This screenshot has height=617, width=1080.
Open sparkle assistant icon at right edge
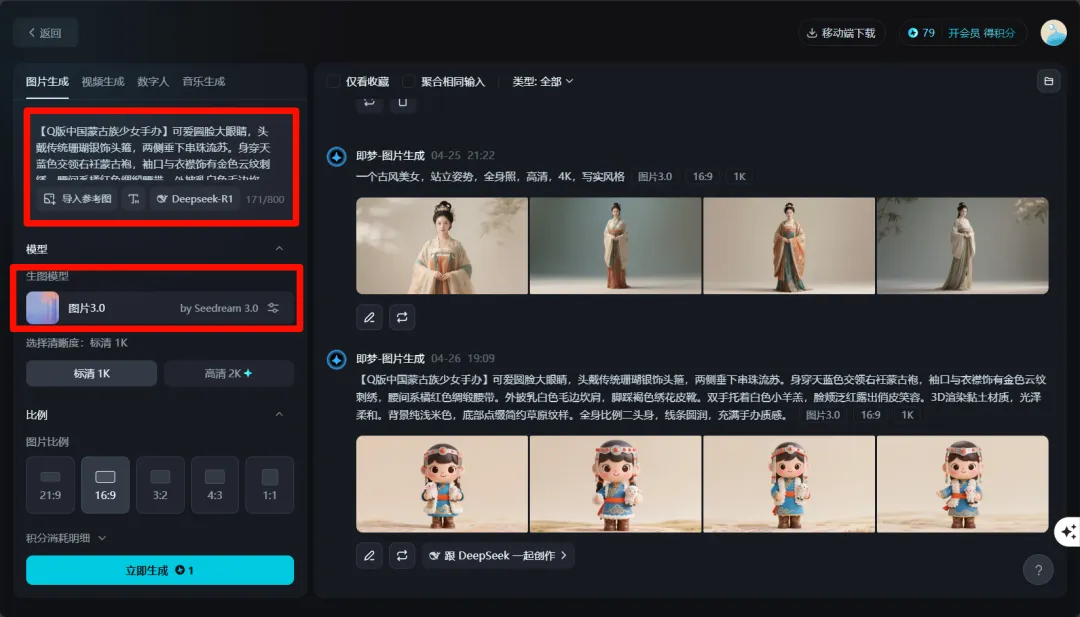coord(1068,532)
